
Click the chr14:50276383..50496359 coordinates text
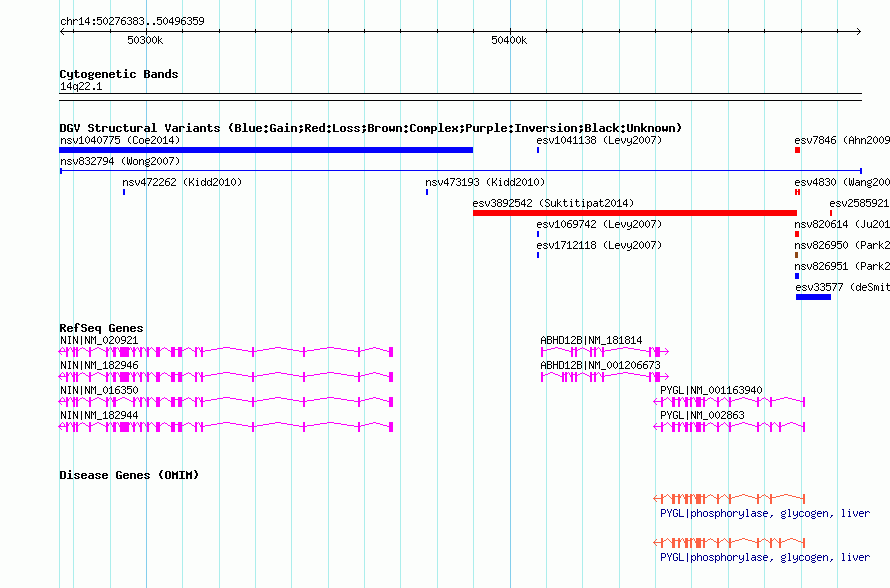click(132, 21)
